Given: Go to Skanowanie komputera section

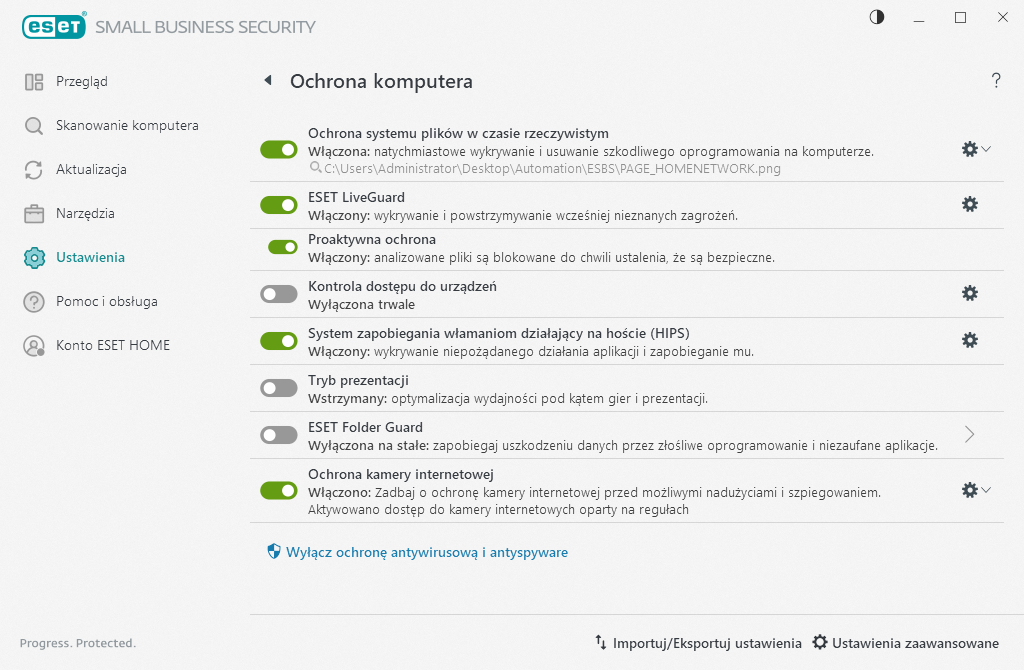Looking at the screenshot, I should tap(127, 126).
